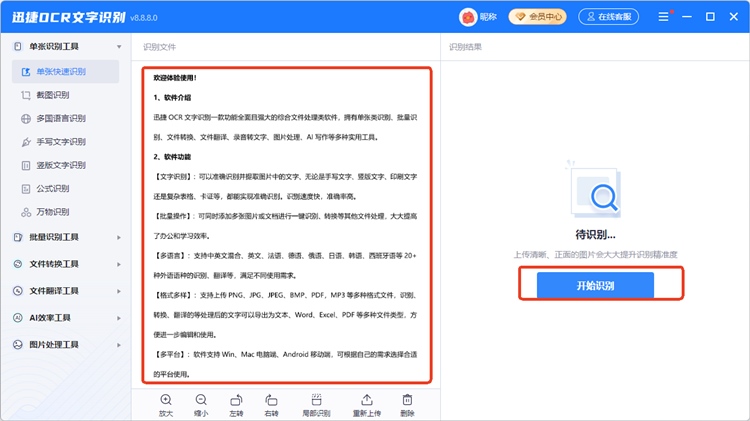Click the 待识别 magnifier placeholder image
750x421 pixels.
[x=595, y=189]
